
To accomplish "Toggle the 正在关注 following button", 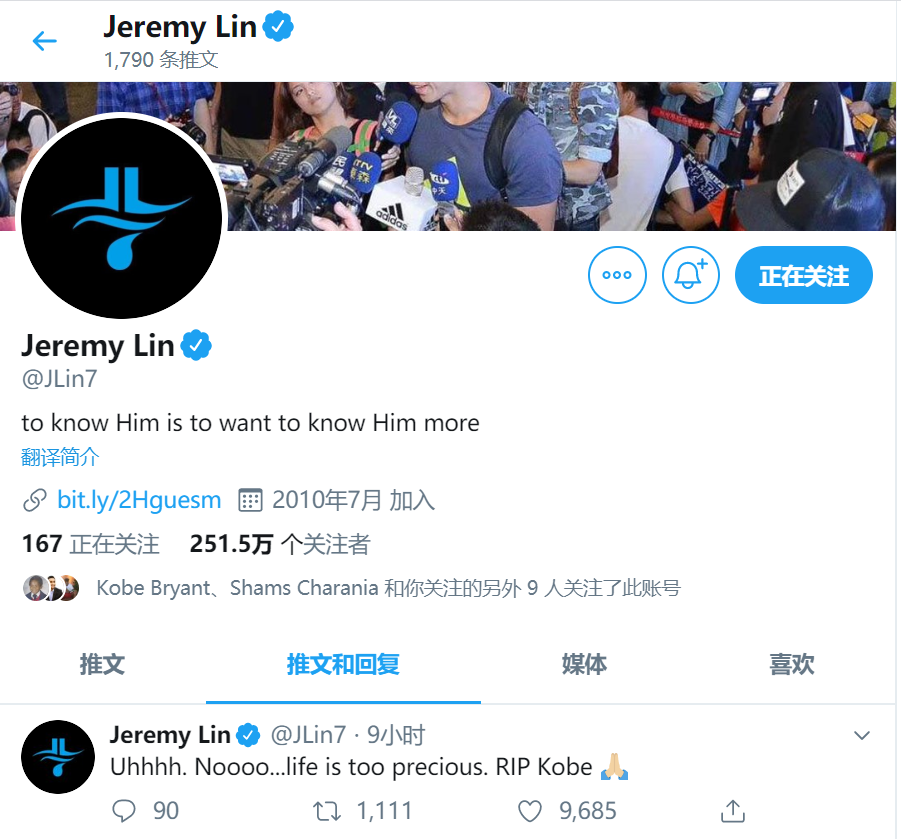I will click(804, 275).
